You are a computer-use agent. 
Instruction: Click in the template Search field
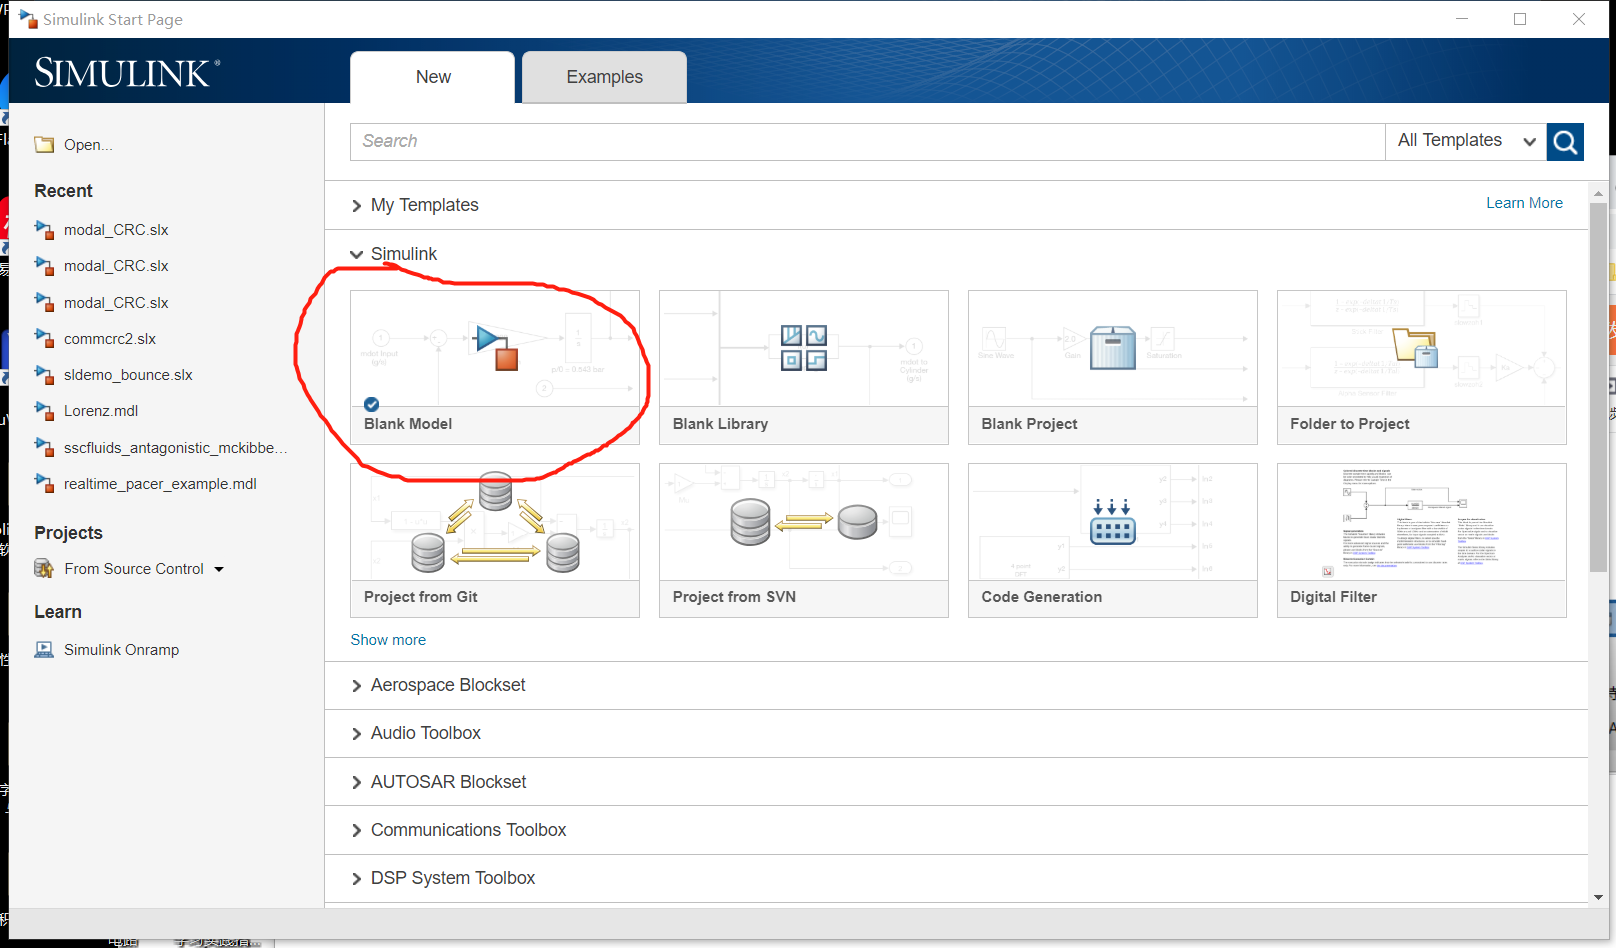coord(867,142)
